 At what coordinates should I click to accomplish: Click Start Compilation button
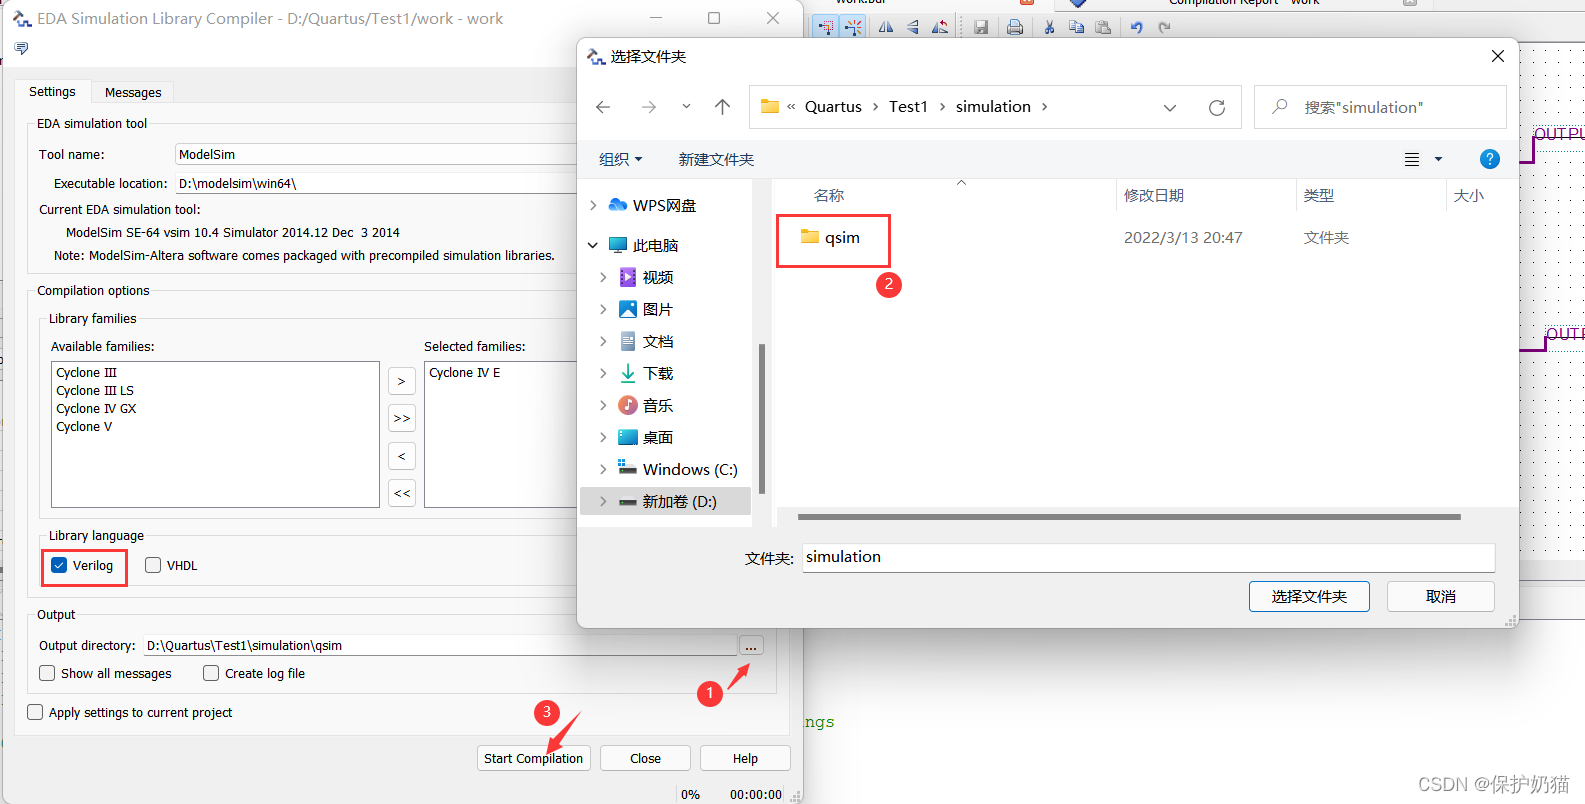(x=533, y=758)
